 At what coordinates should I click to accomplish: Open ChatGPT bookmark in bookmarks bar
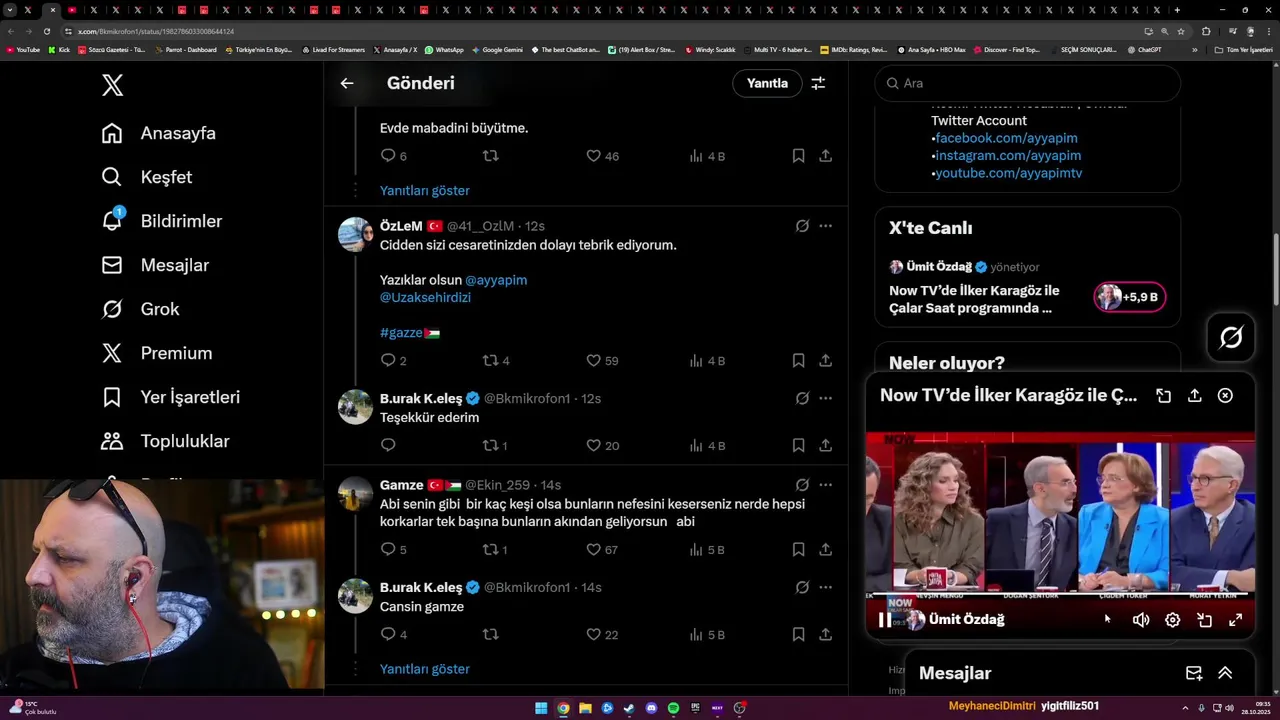click(1144, 49)
